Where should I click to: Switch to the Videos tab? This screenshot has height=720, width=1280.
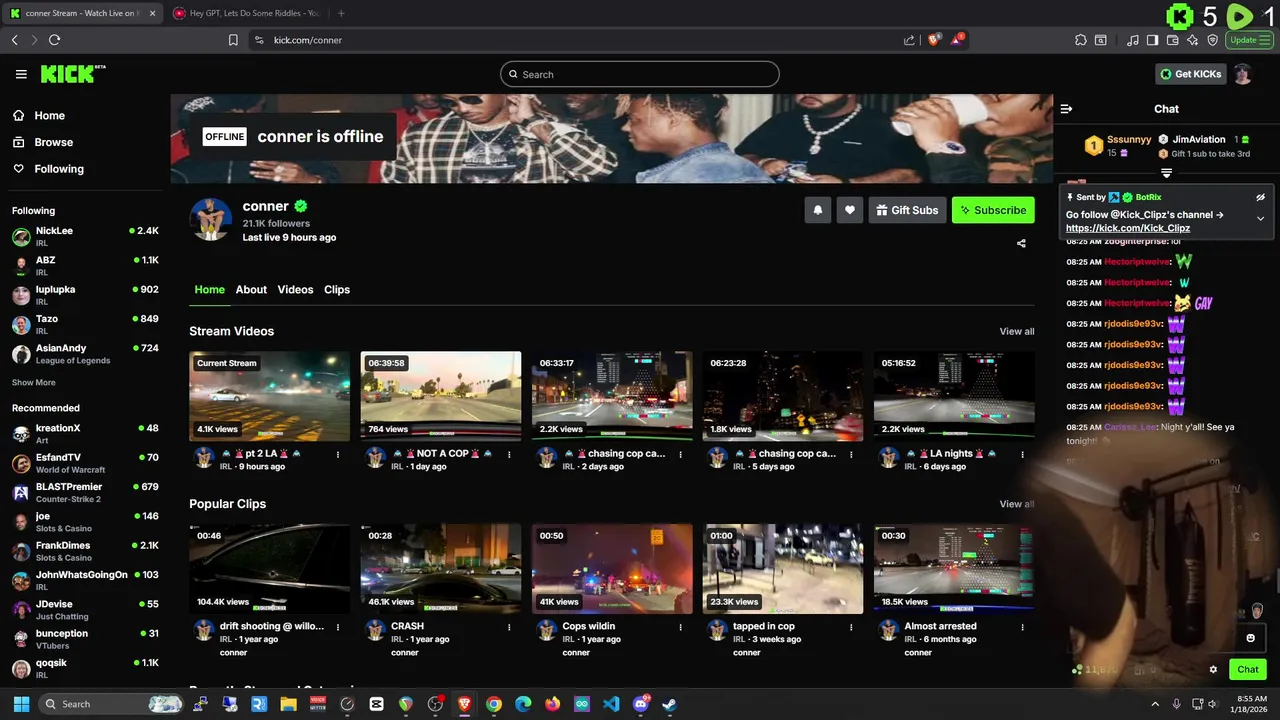295,290
